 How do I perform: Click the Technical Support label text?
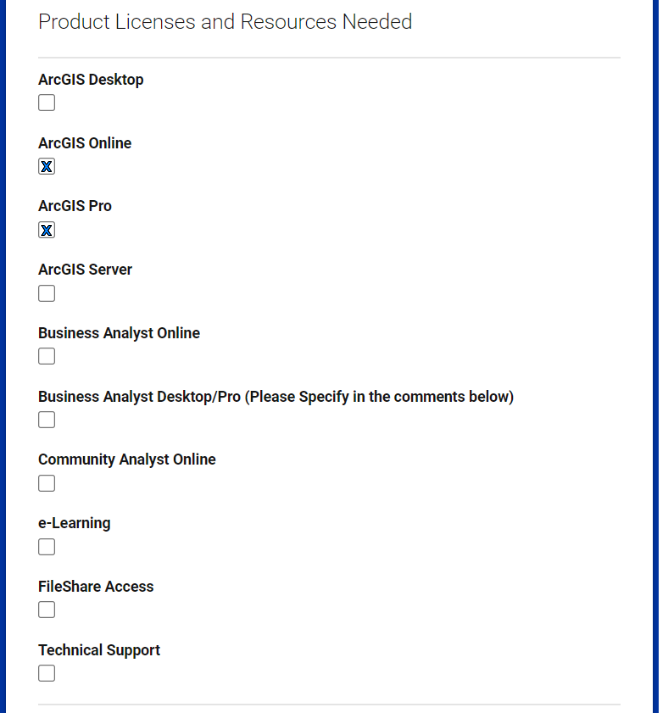pyautogui.click(x=99, y=650)
